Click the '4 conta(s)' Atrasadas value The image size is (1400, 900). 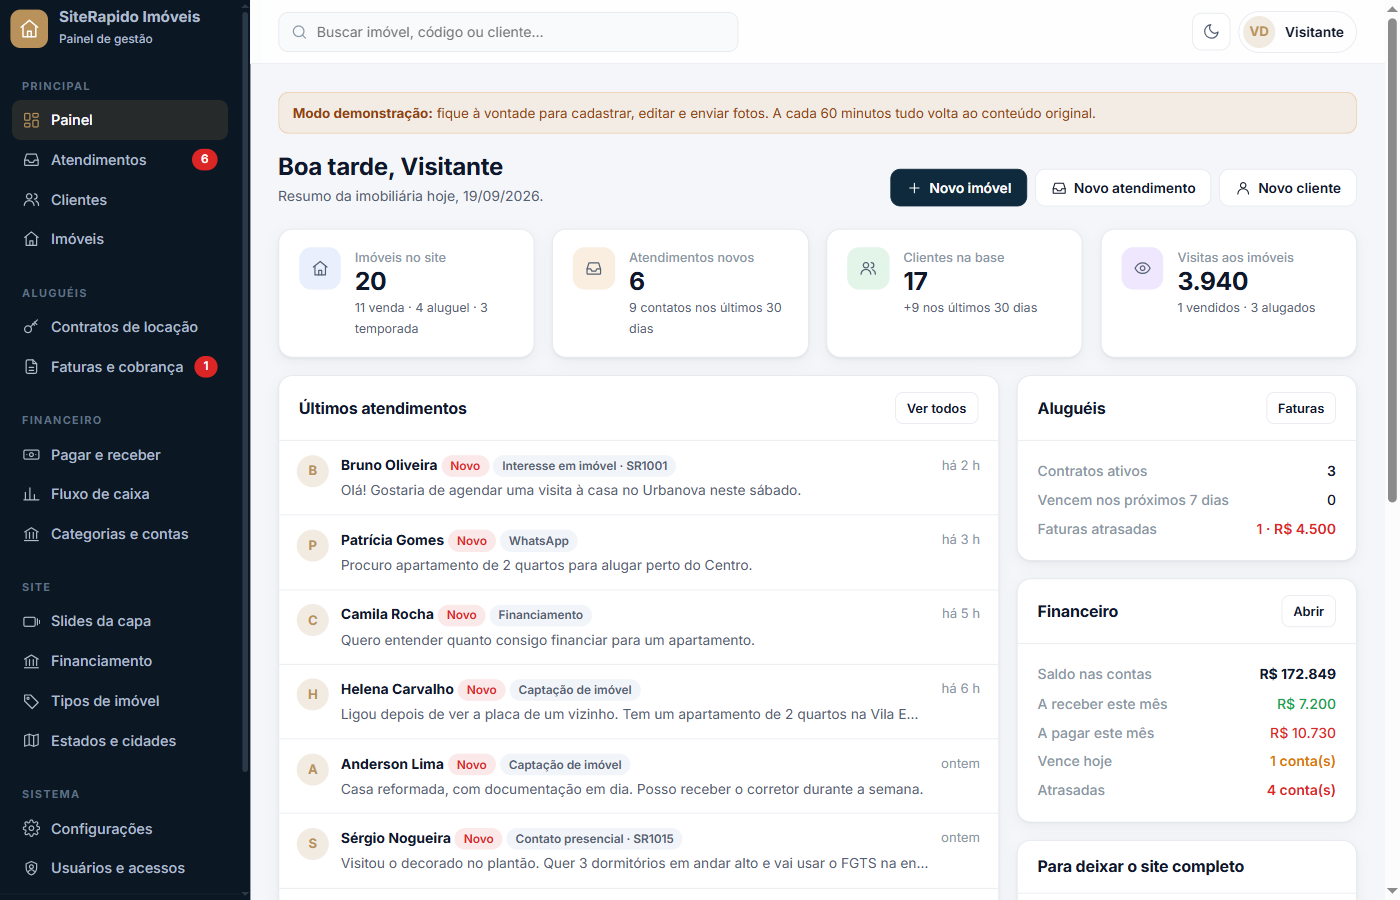[1301, 790]
